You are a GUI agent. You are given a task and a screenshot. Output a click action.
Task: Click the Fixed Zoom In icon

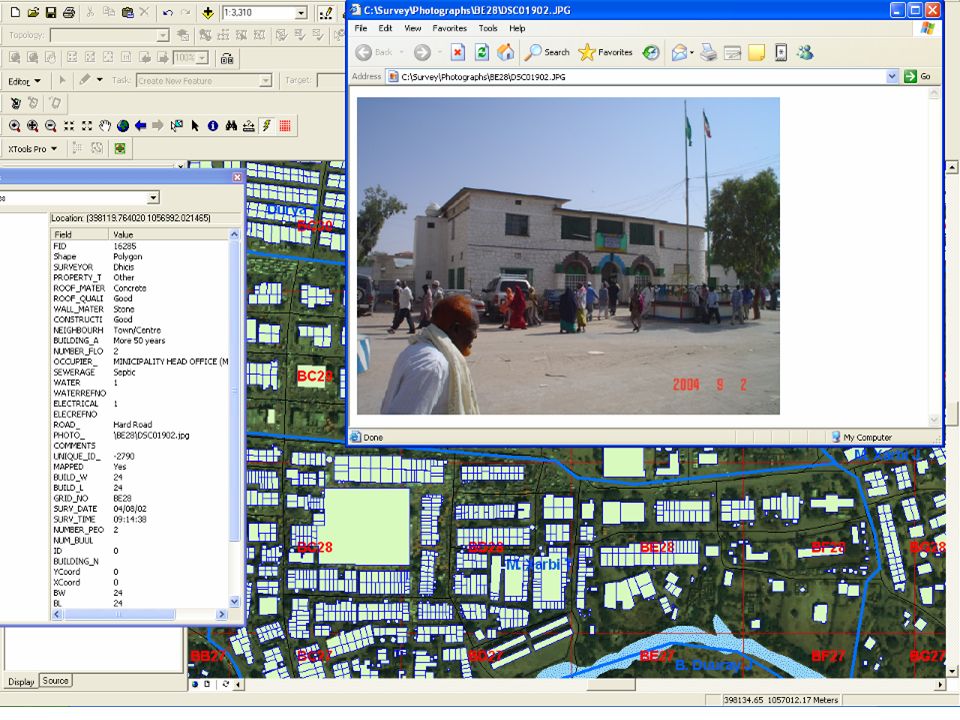[69, 126]
